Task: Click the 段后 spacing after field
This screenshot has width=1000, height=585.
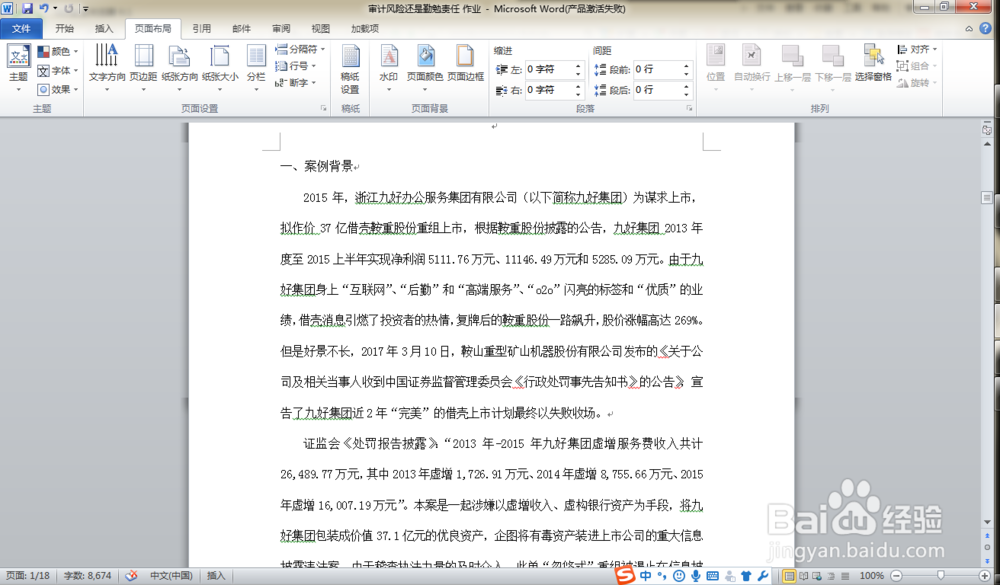Action: pos(658,90)
